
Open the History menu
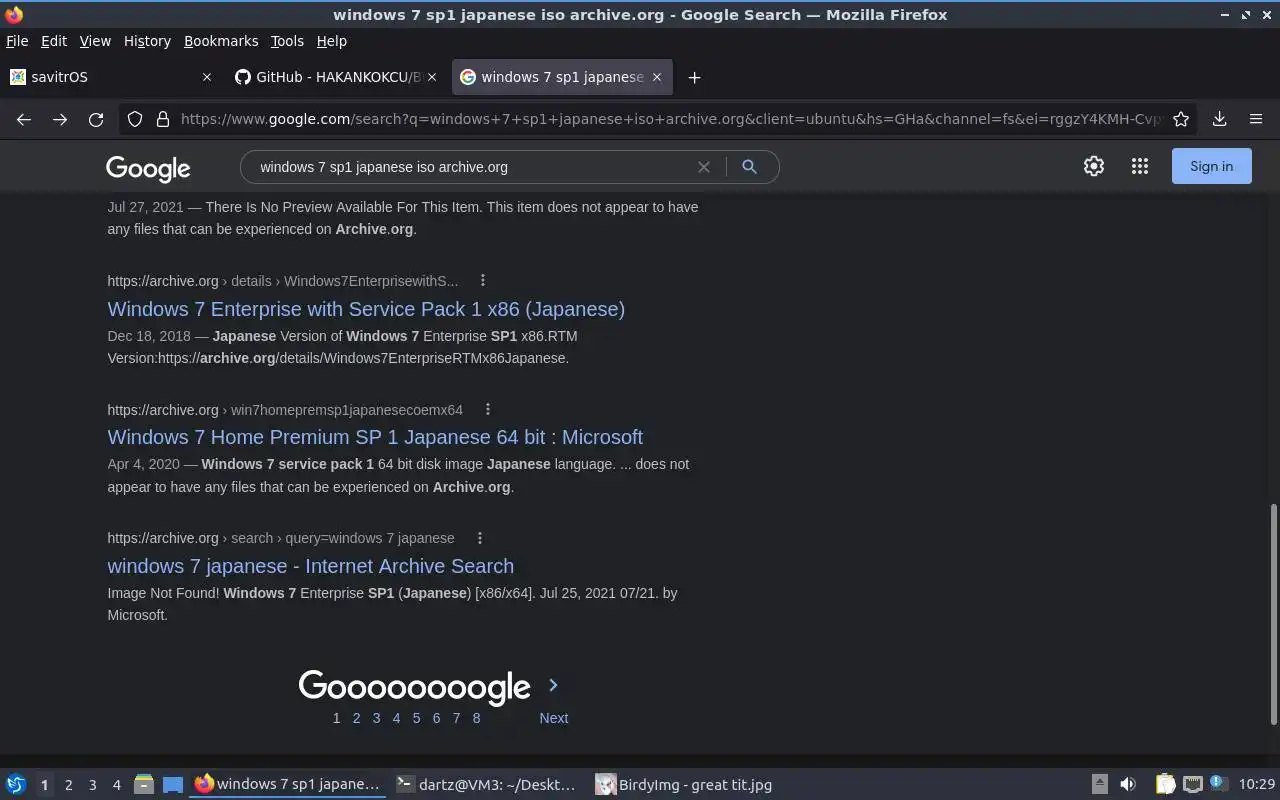click(147, 41)
